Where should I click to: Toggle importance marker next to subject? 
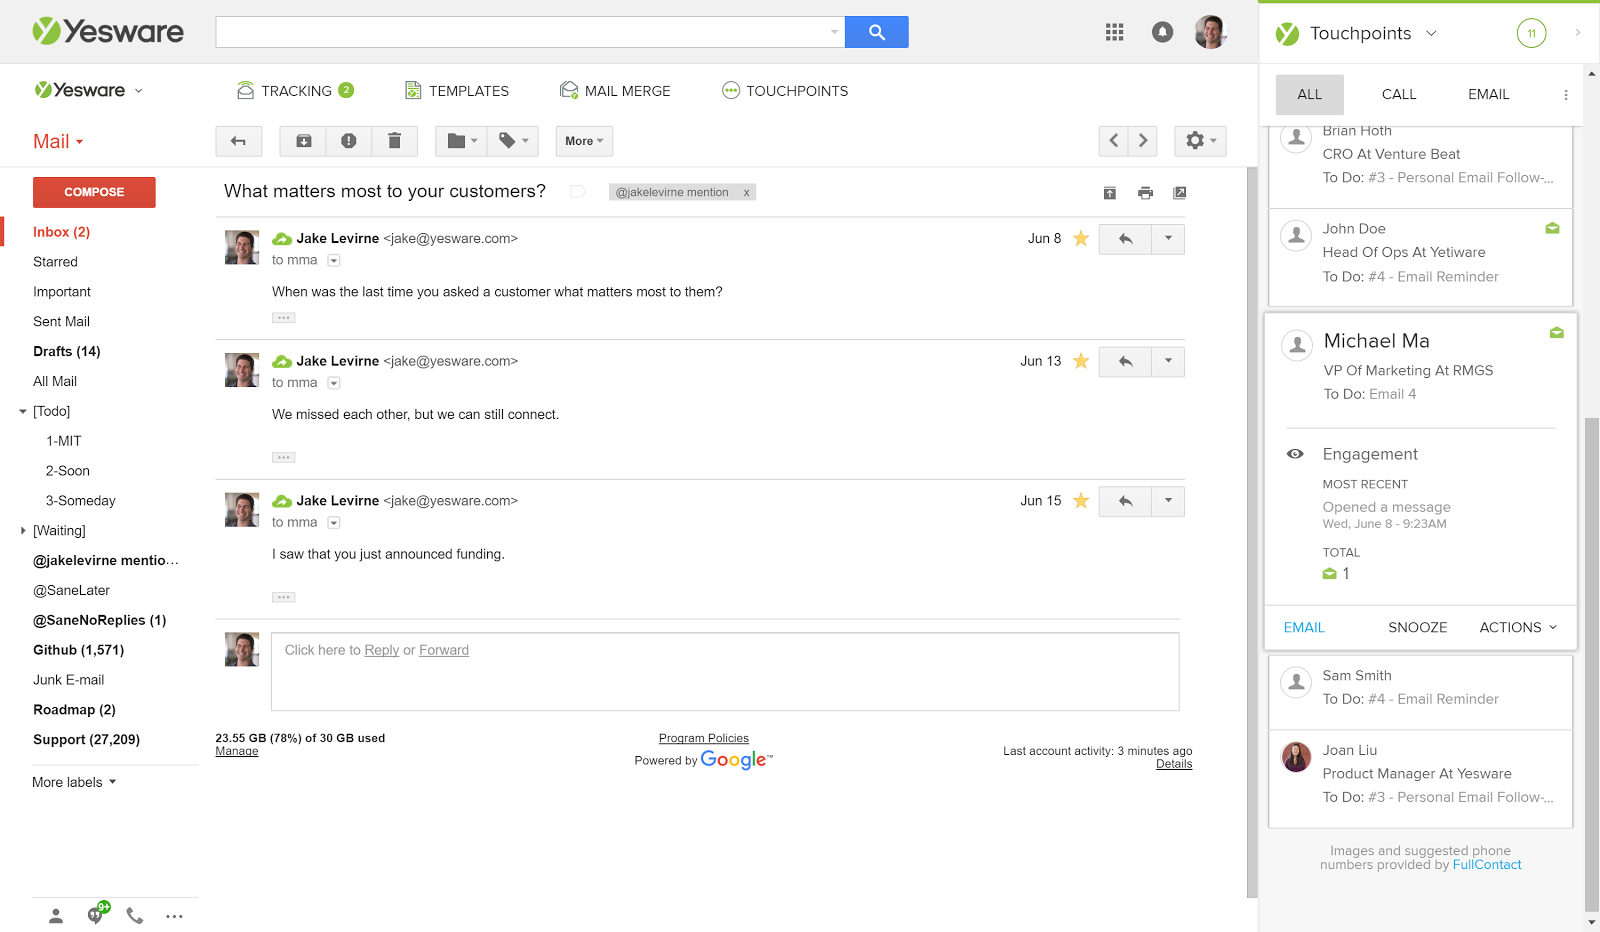(577, 192)
